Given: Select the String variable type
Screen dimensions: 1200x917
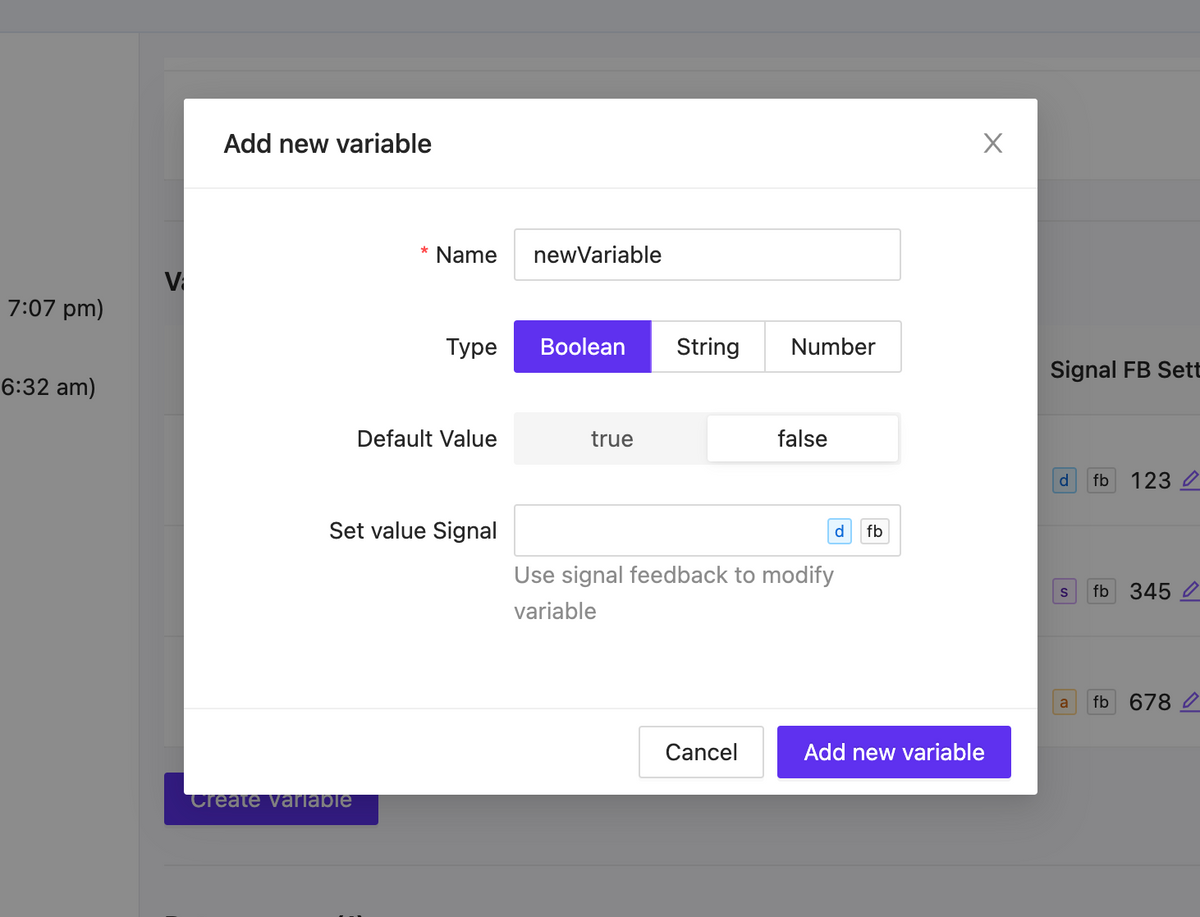Looking at the screenshot, I should pyautogui.click(x=707, y=347).
